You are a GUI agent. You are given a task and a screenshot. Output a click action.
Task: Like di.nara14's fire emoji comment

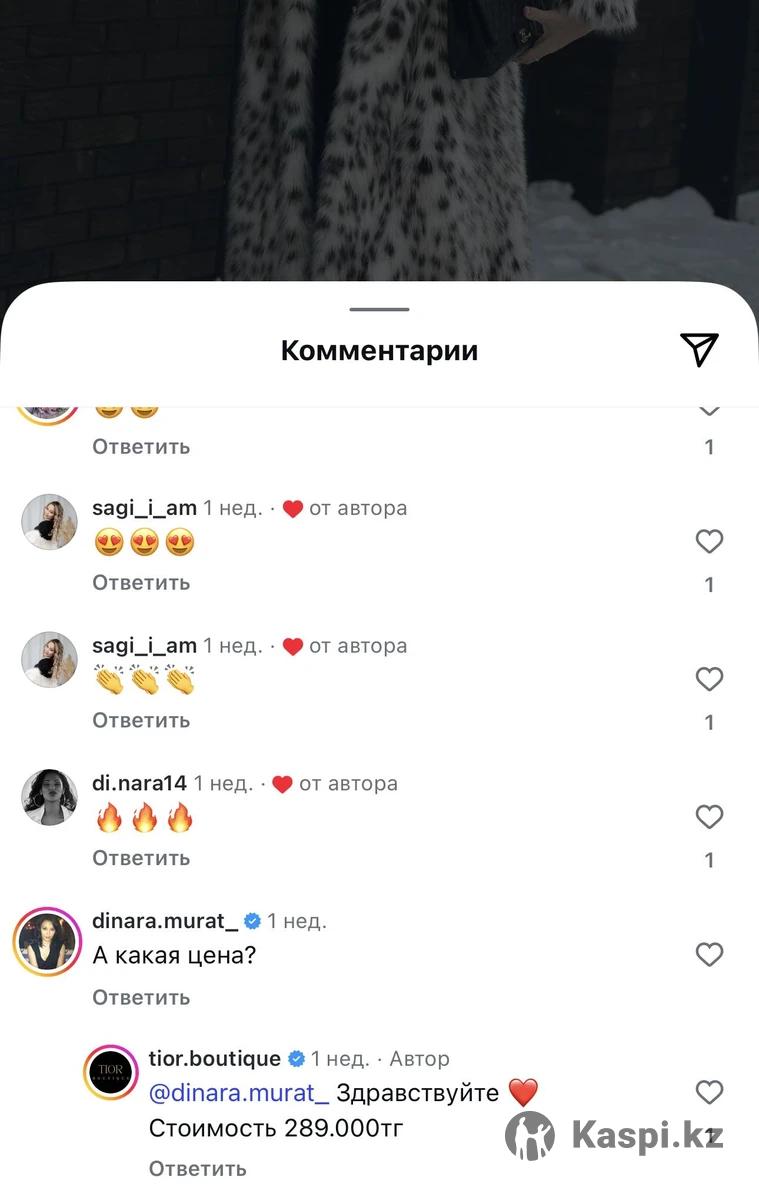[x=709, y=817]
